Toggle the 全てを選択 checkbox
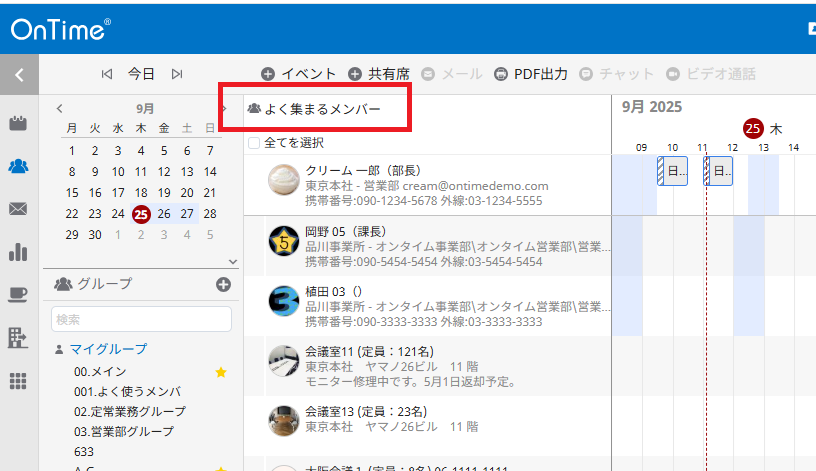The height and width of the screenshot is (471, 816). point(254,143)
